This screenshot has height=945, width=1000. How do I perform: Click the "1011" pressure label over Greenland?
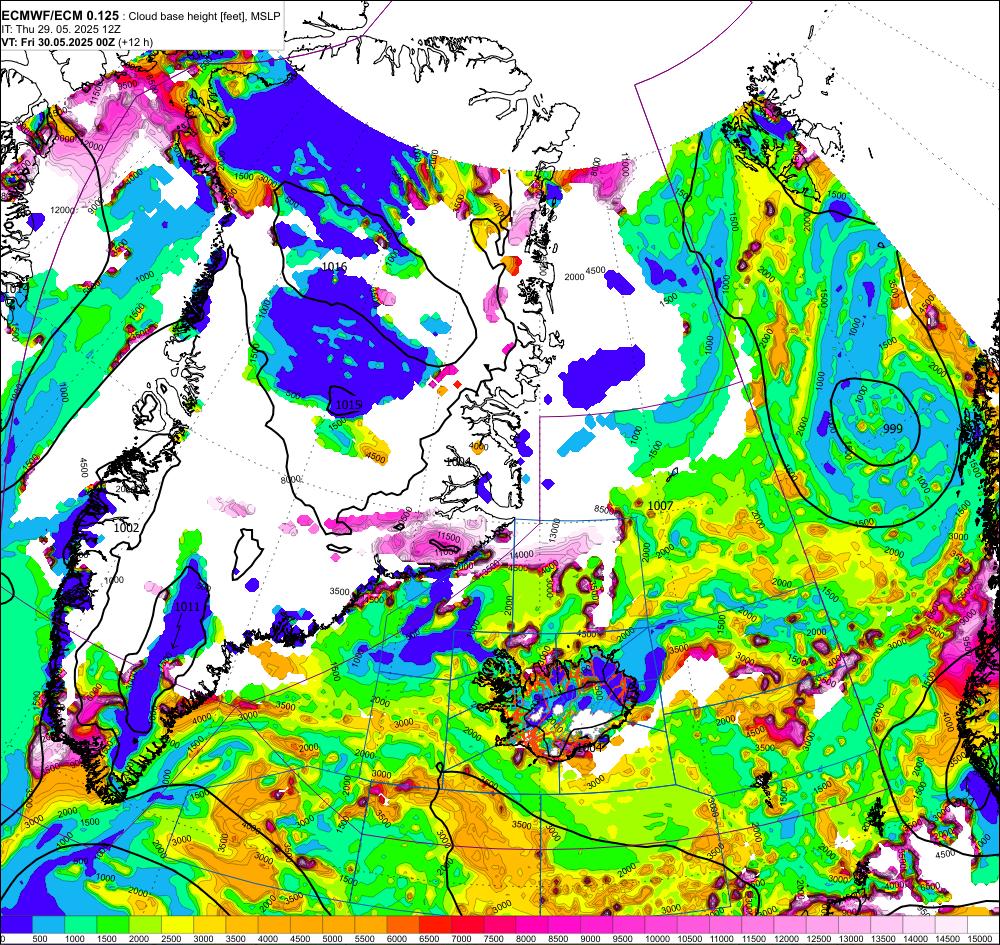[x=187, y=606]
